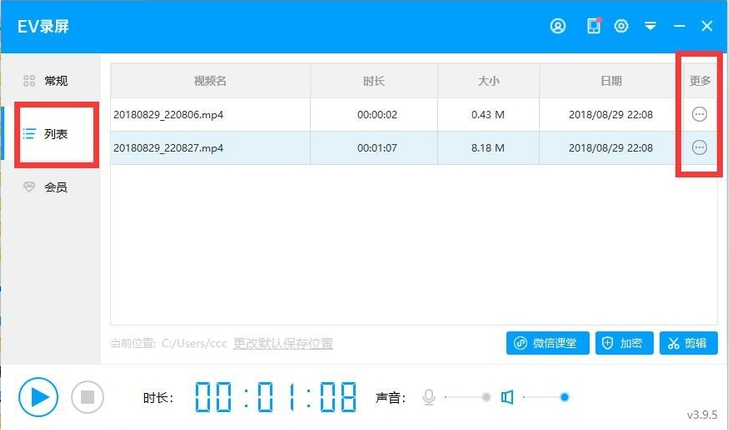Click the 加密 encrypt button

click(x=625, y=343)
